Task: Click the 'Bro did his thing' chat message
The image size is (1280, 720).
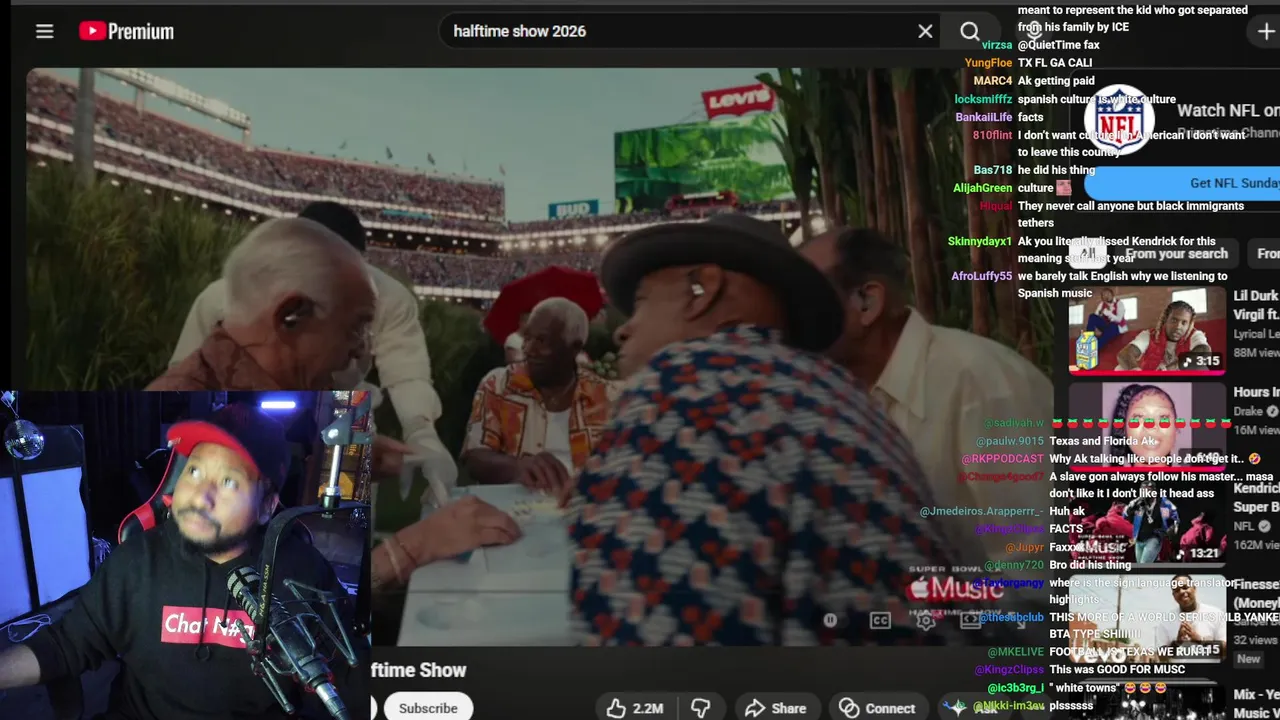Action: coord(1090,565)
